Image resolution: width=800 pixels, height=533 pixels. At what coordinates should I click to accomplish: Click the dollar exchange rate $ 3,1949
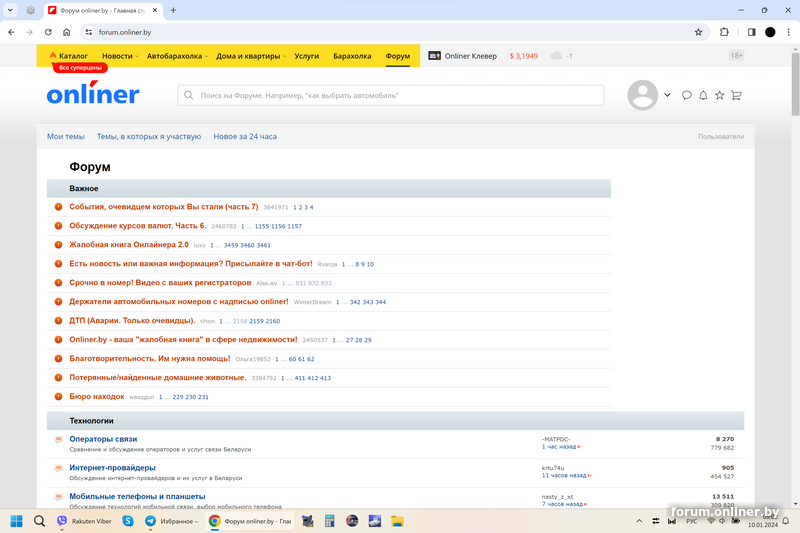(x=523, y=56)
